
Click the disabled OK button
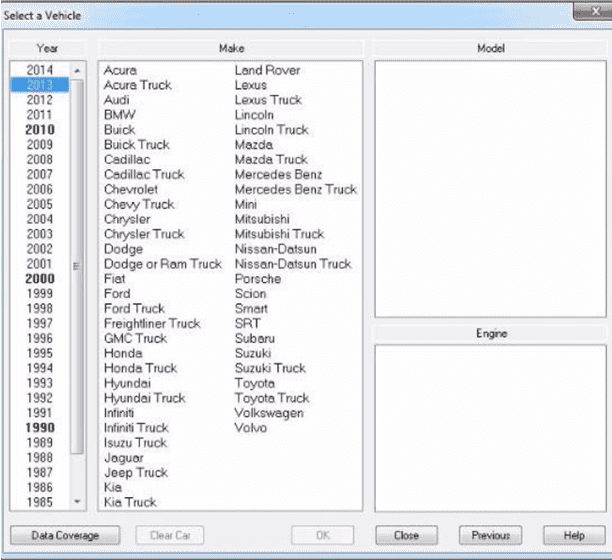point(322,535)
